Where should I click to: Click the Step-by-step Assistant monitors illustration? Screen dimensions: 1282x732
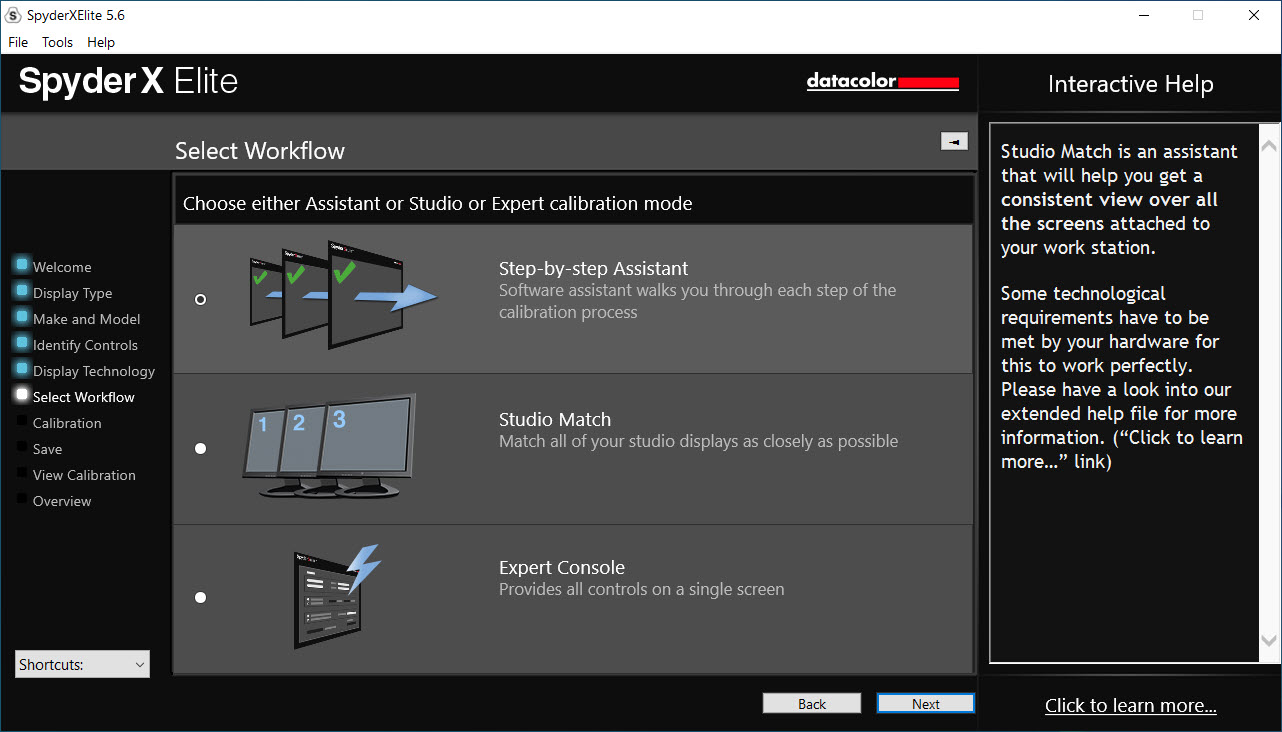click(x=343, y=293)
